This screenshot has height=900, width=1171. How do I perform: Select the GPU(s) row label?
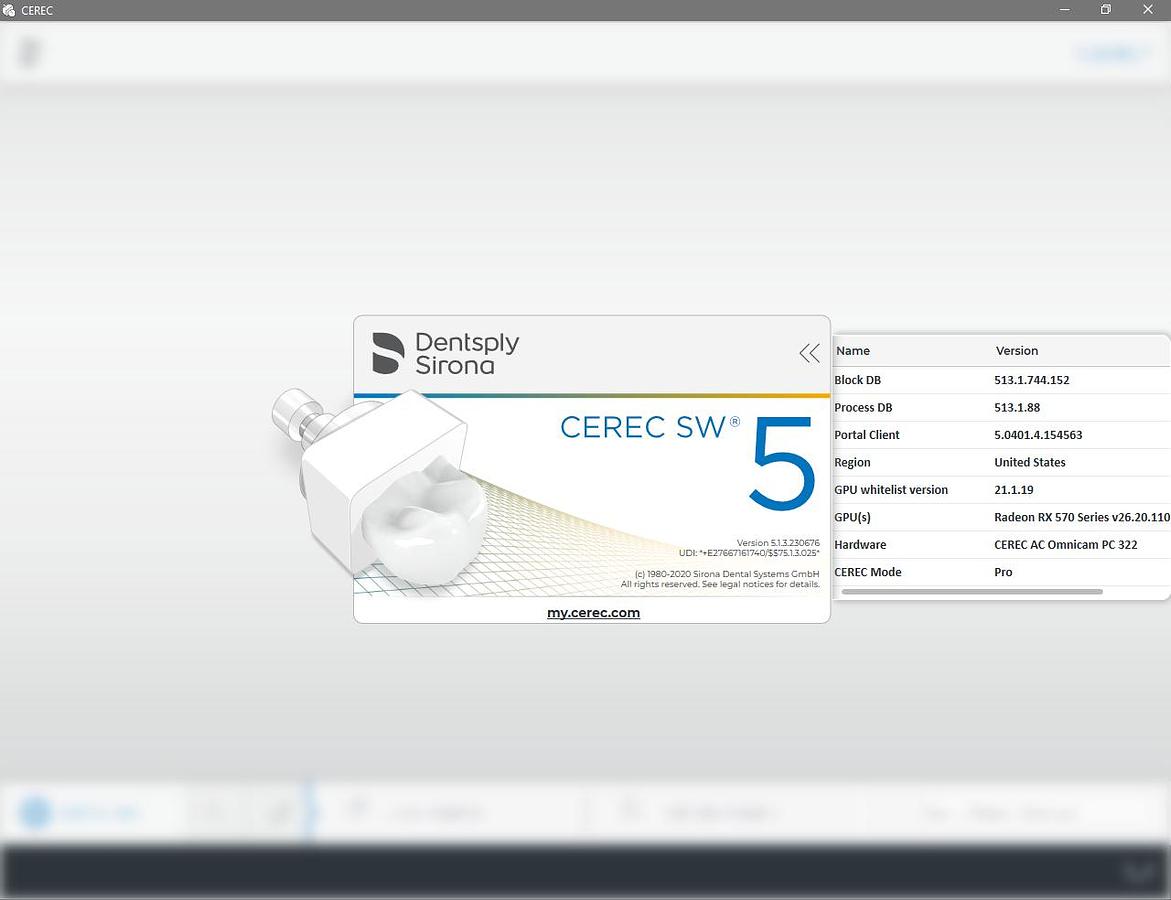pos(852,517)
